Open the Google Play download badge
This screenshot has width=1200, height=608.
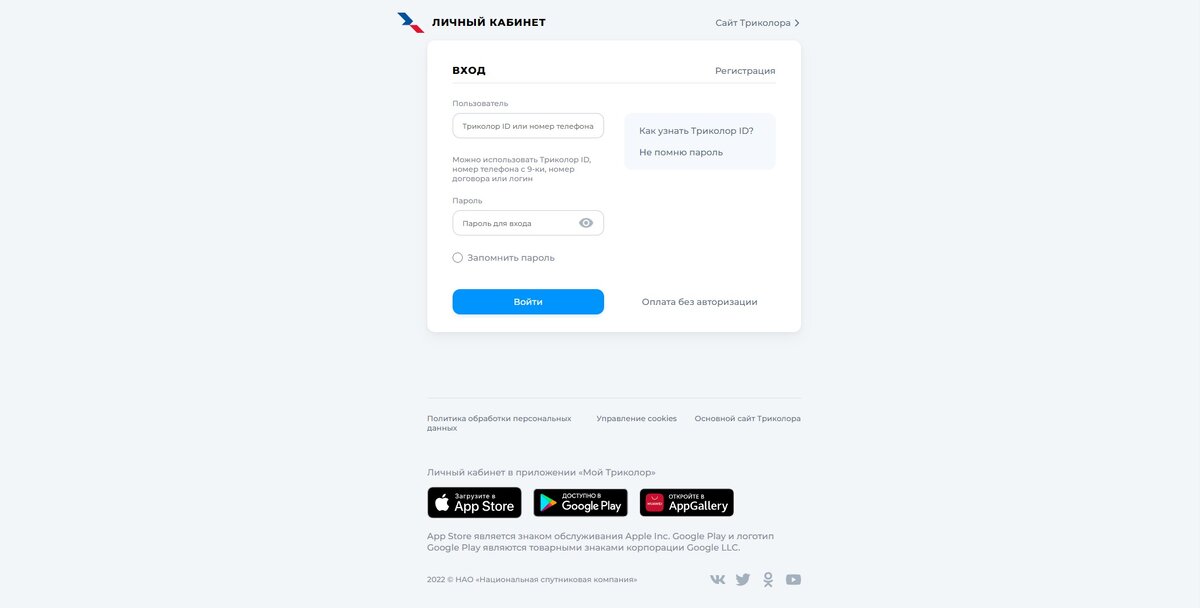pos(580,503)
